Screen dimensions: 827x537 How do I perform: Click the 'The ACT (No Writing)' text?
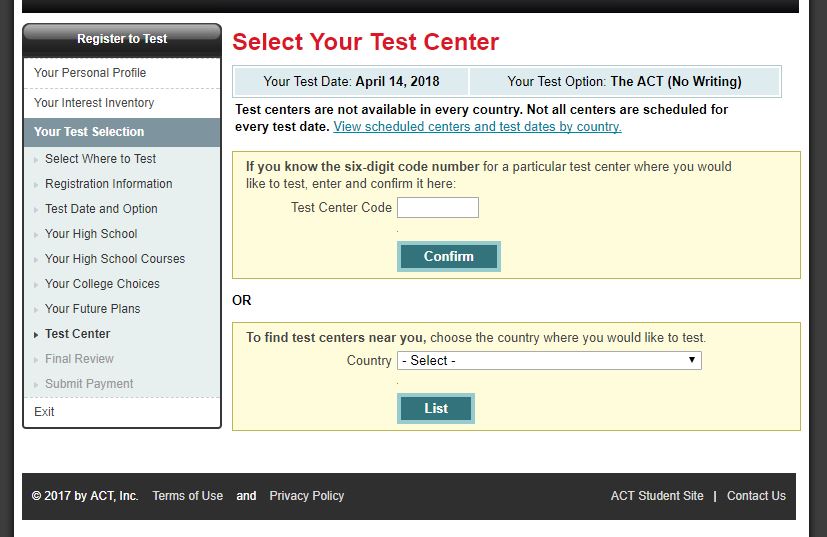[676, 82]
